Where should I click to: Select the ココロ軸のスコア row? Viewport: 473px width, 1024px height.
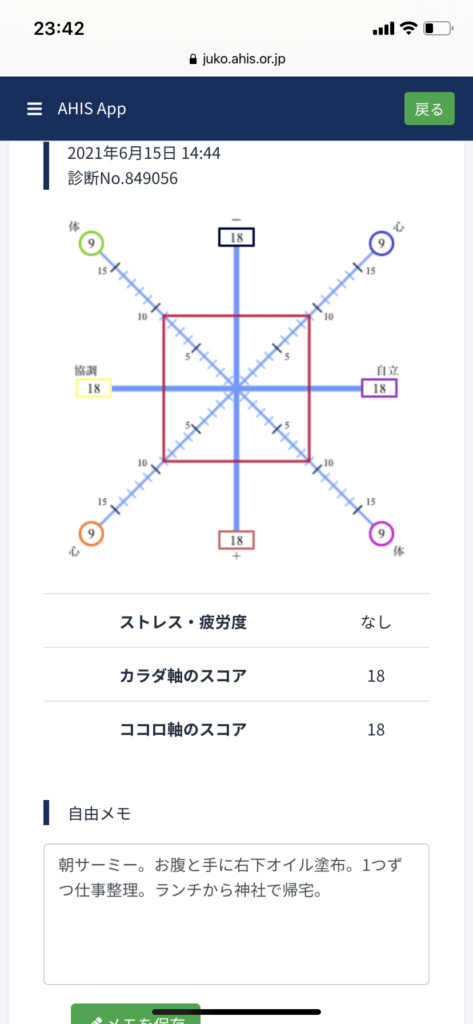[236, 728]
